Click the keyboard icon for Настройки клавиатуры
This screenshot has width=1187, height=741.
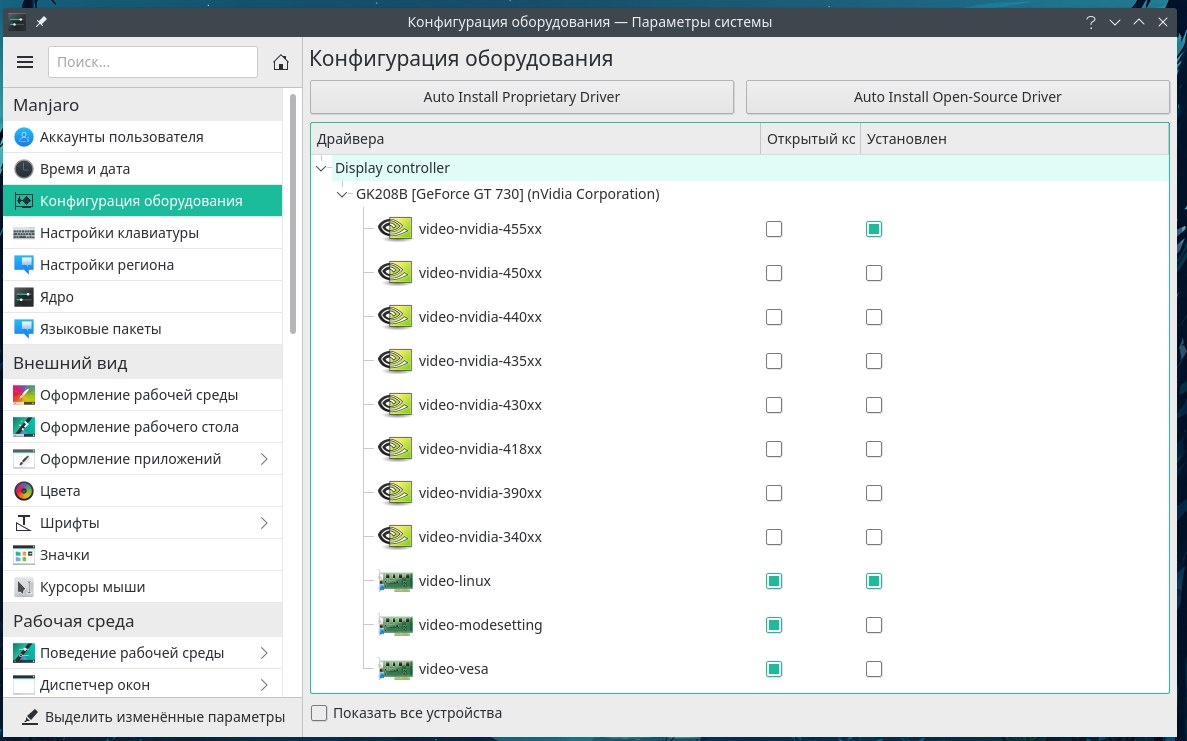click(23, 233)
